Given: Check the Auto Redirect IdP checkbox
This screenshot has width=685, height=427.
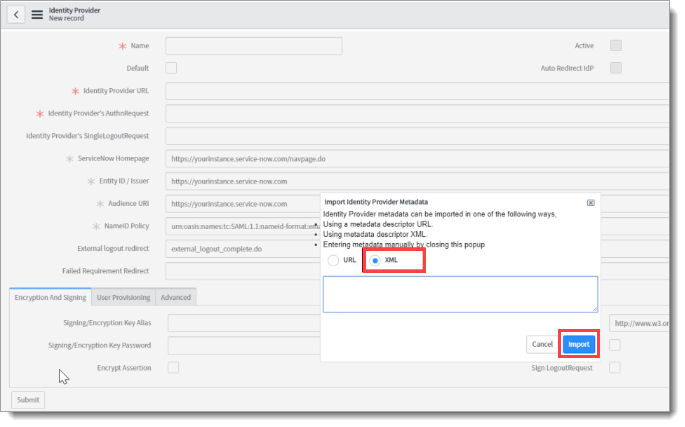Looking at the screenshot, I should pos(616,68).
